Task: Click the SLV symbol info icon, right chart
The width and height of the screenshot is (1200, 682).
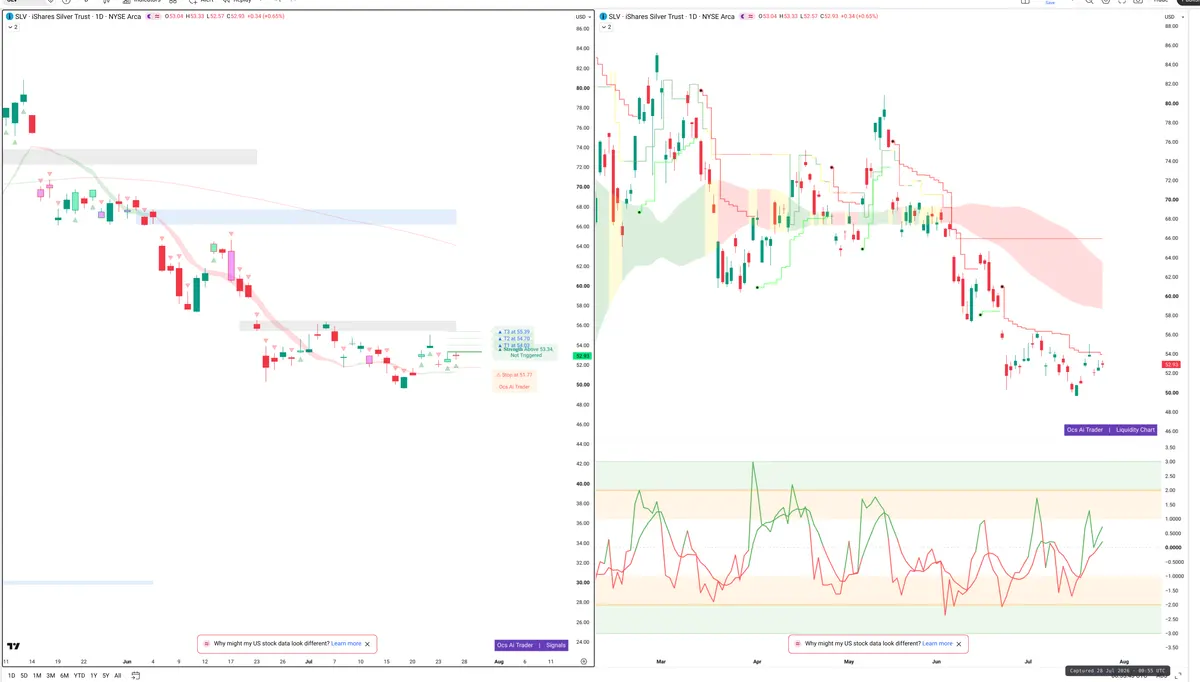Action: [x=603, y=17]
